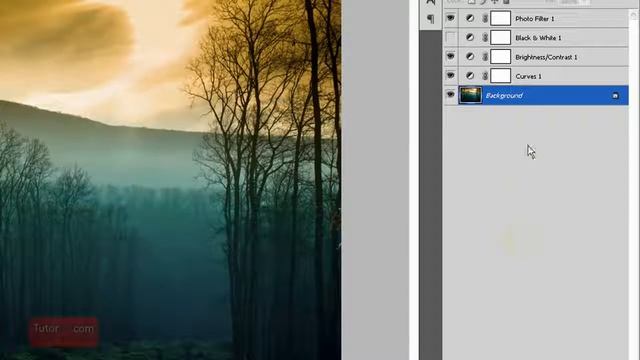Image resolution: width=640 pixels, height=360 pixels.
Task: Click the Photo Filter 1 mask link icon
Action: 485,18
